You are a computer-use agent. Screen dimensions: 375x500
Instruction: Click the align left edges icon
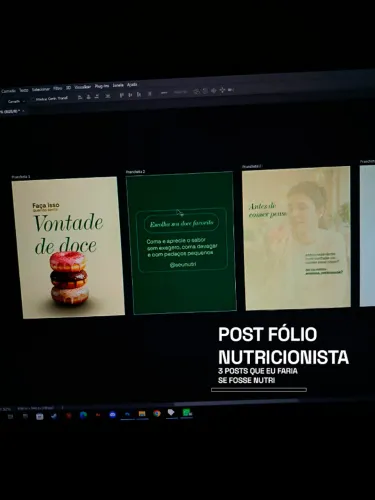pyautogui.click(x=80, y=97)
